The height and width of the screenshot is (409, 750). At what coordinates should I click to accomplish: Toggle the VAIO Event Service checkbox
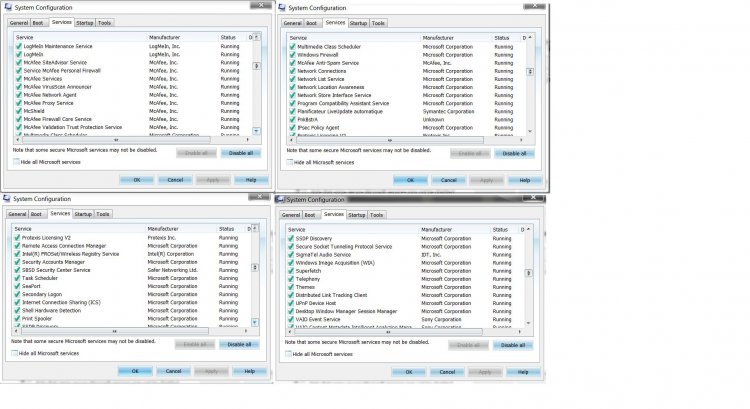(x=291, y=319)
